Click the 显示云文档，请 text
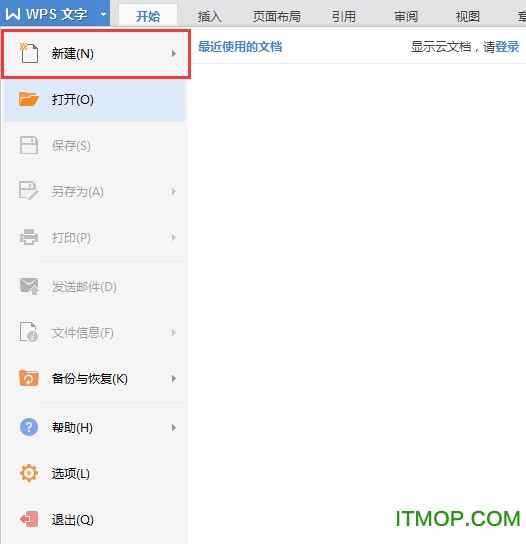 [453, 46]
